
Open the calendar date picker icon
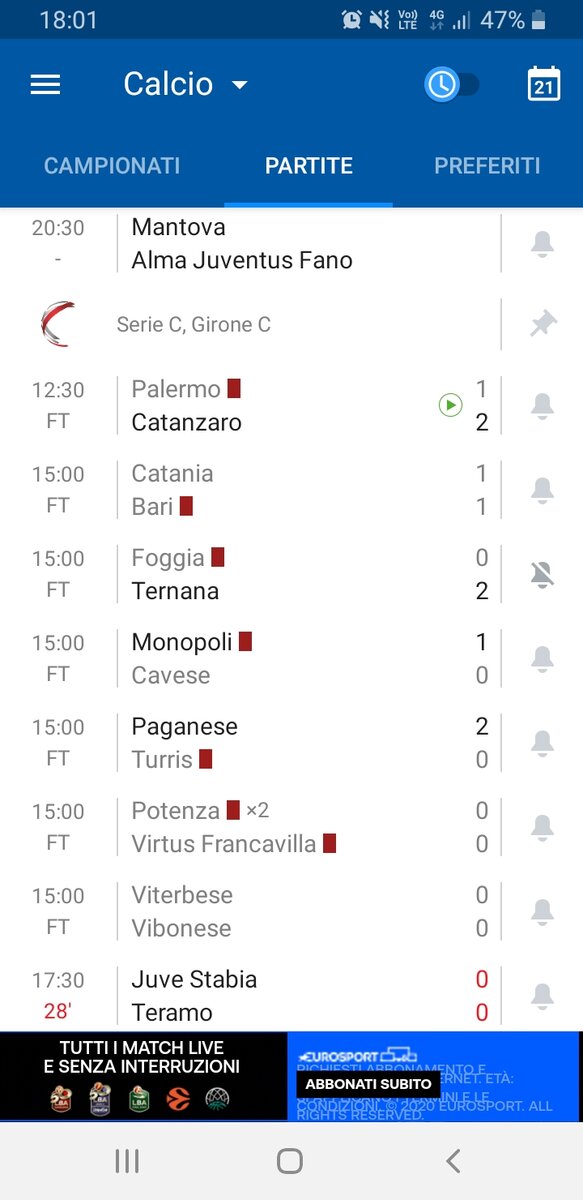543,84
